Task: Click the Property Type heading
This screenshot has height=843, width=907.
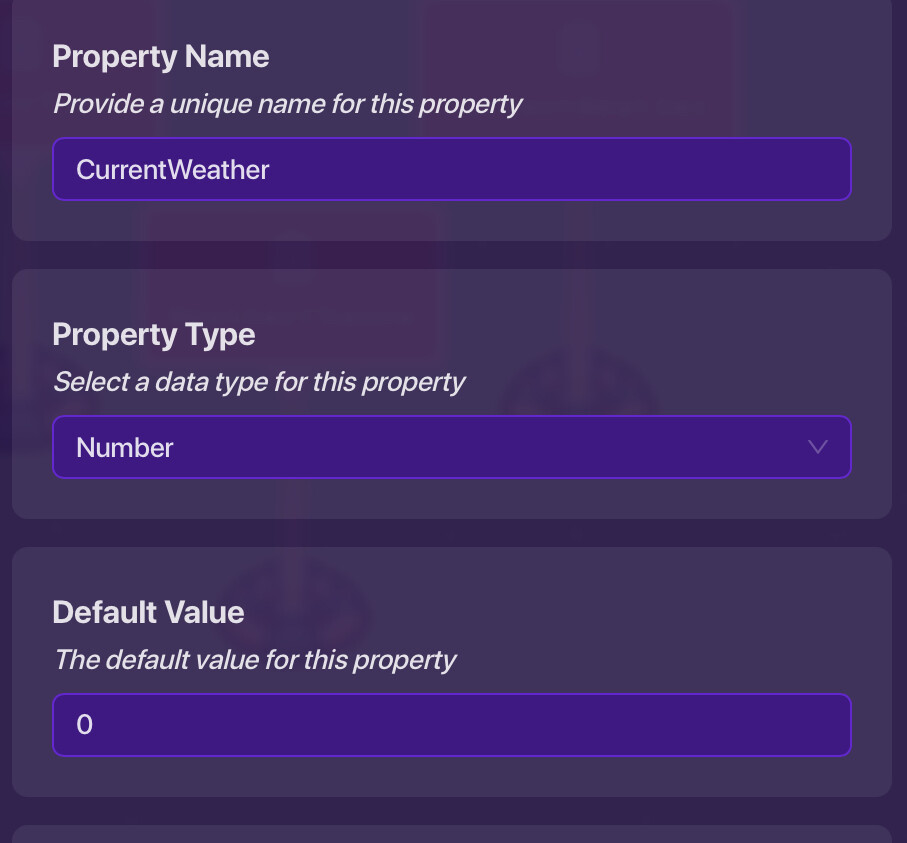Action: (153, 334)
